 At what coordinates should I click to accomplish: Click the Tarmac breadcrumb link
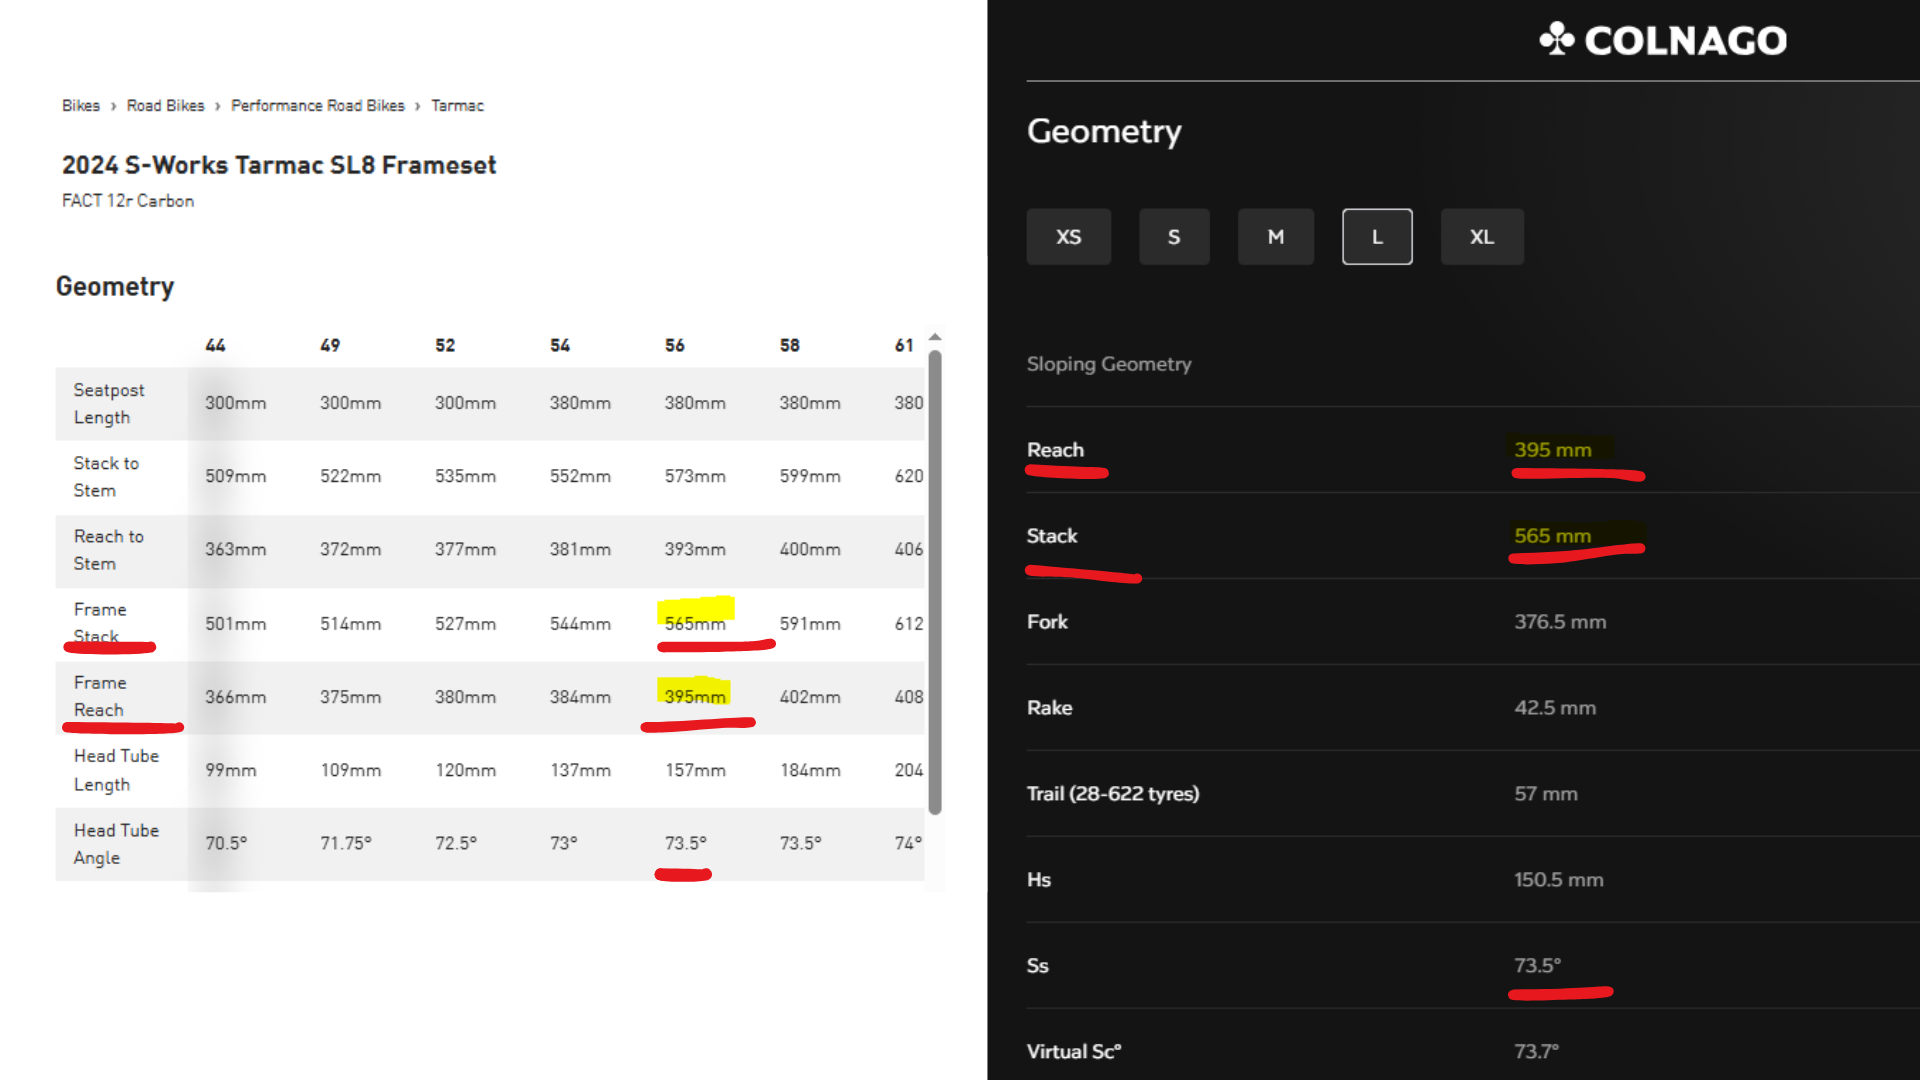(x=457, y=106)
